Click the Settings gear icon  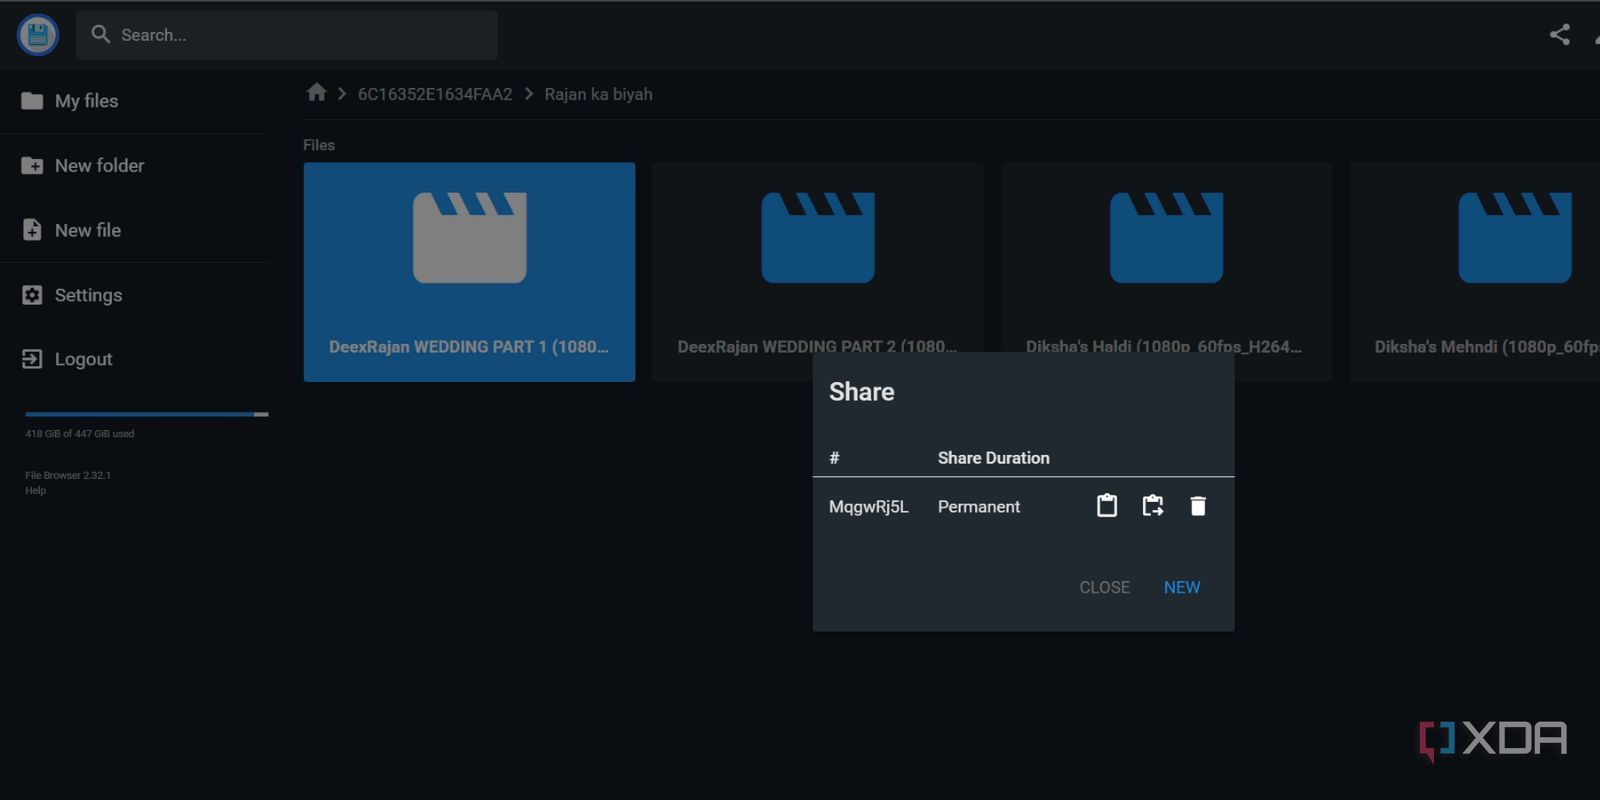pos(32,295)
